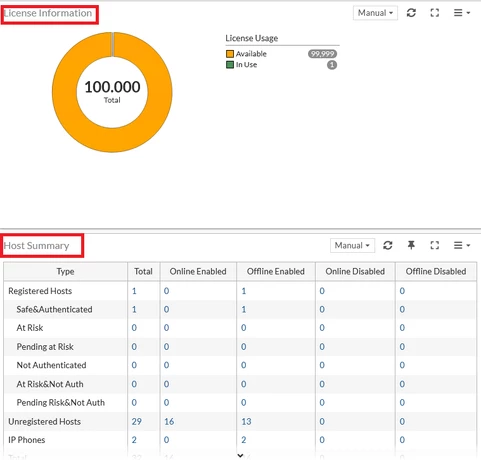Sort by Offline Enabled column header
The height and width of the screenshot is (460, 481).
(276, 271)
